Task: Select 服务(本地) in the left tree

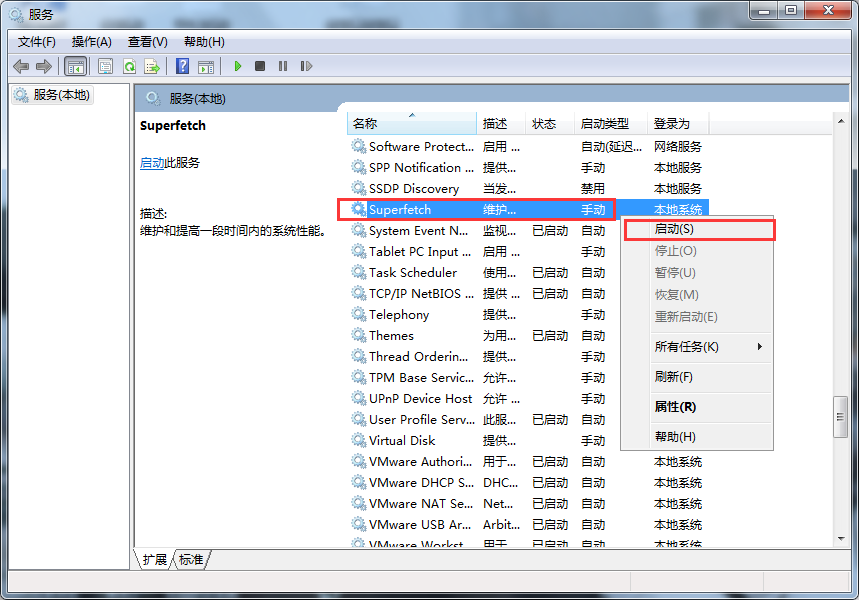Action: coord(61,95)
